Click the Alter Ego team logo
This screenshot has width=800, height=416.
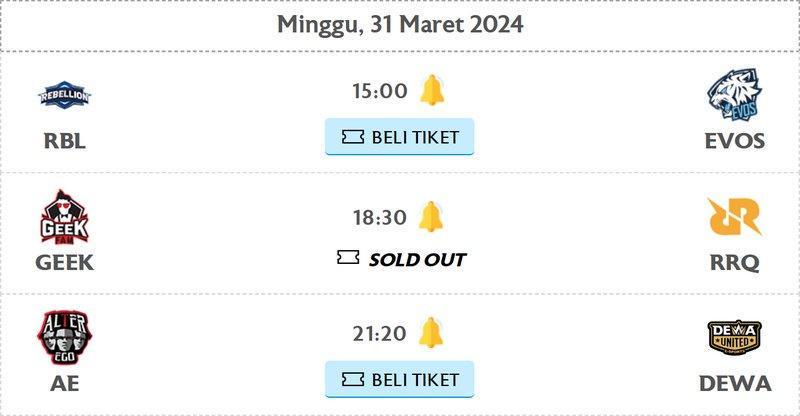[x=64, y=337]
